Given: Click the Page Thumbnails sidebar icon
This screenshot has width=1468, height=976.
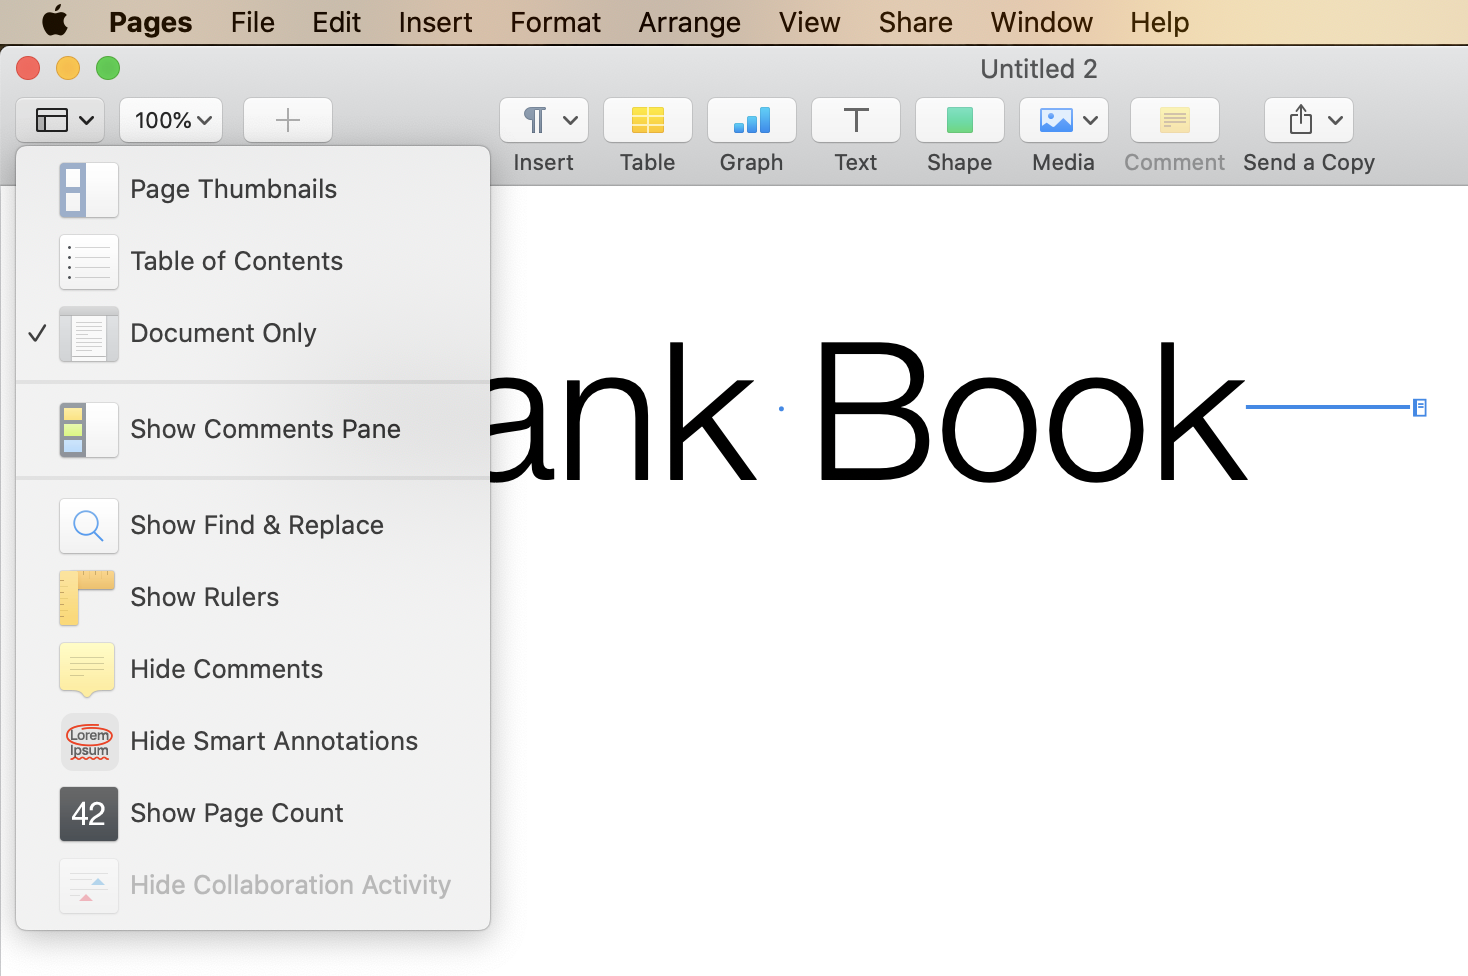Looking at the screenshot, I should [x=88, y=190].
